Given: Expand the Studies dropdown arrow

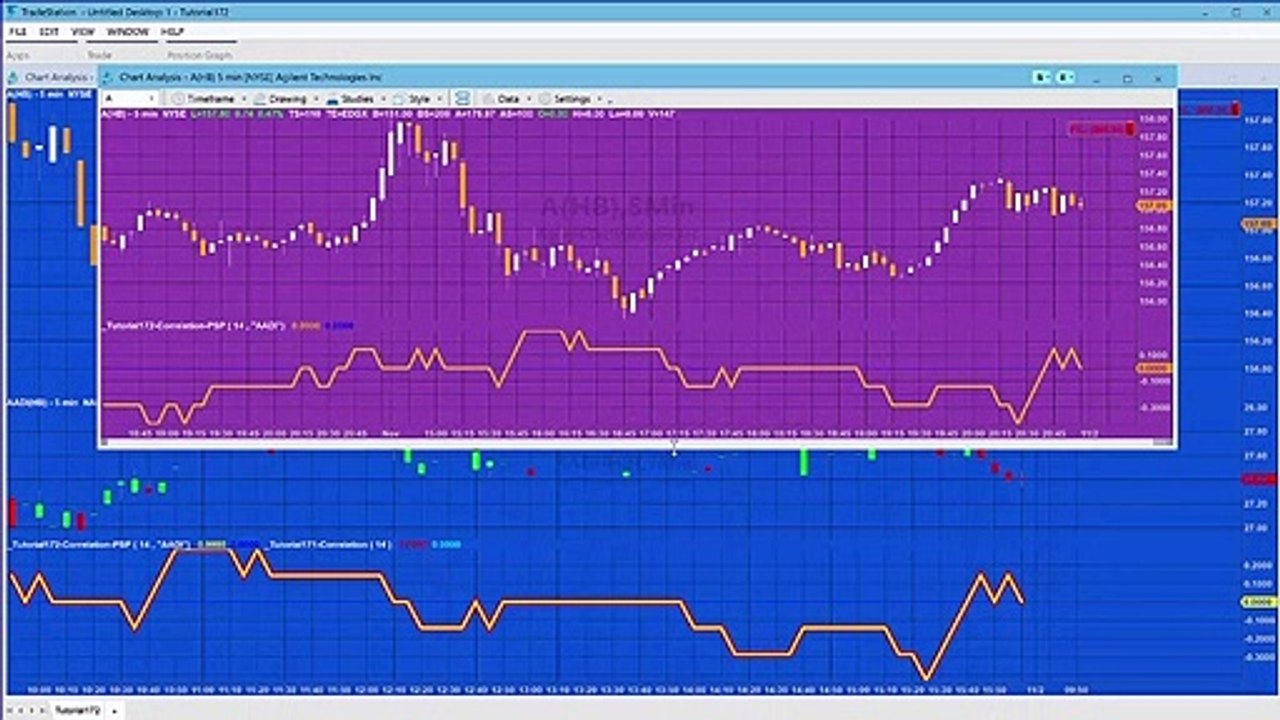Looking at the screenshot, I should [383, 100].
